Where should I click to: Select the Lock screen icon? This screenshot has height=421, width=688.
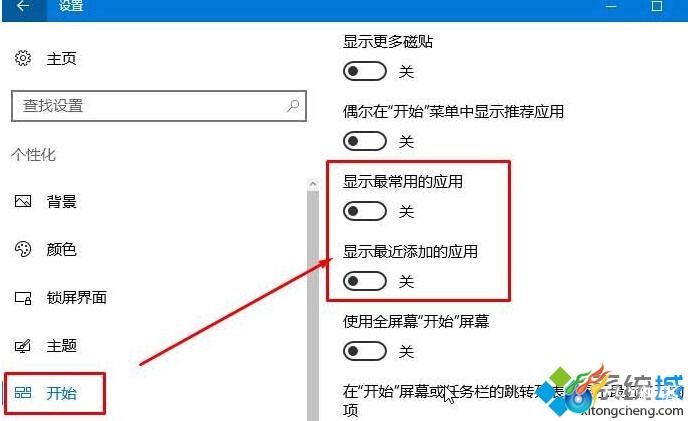[x=23, y=298]
